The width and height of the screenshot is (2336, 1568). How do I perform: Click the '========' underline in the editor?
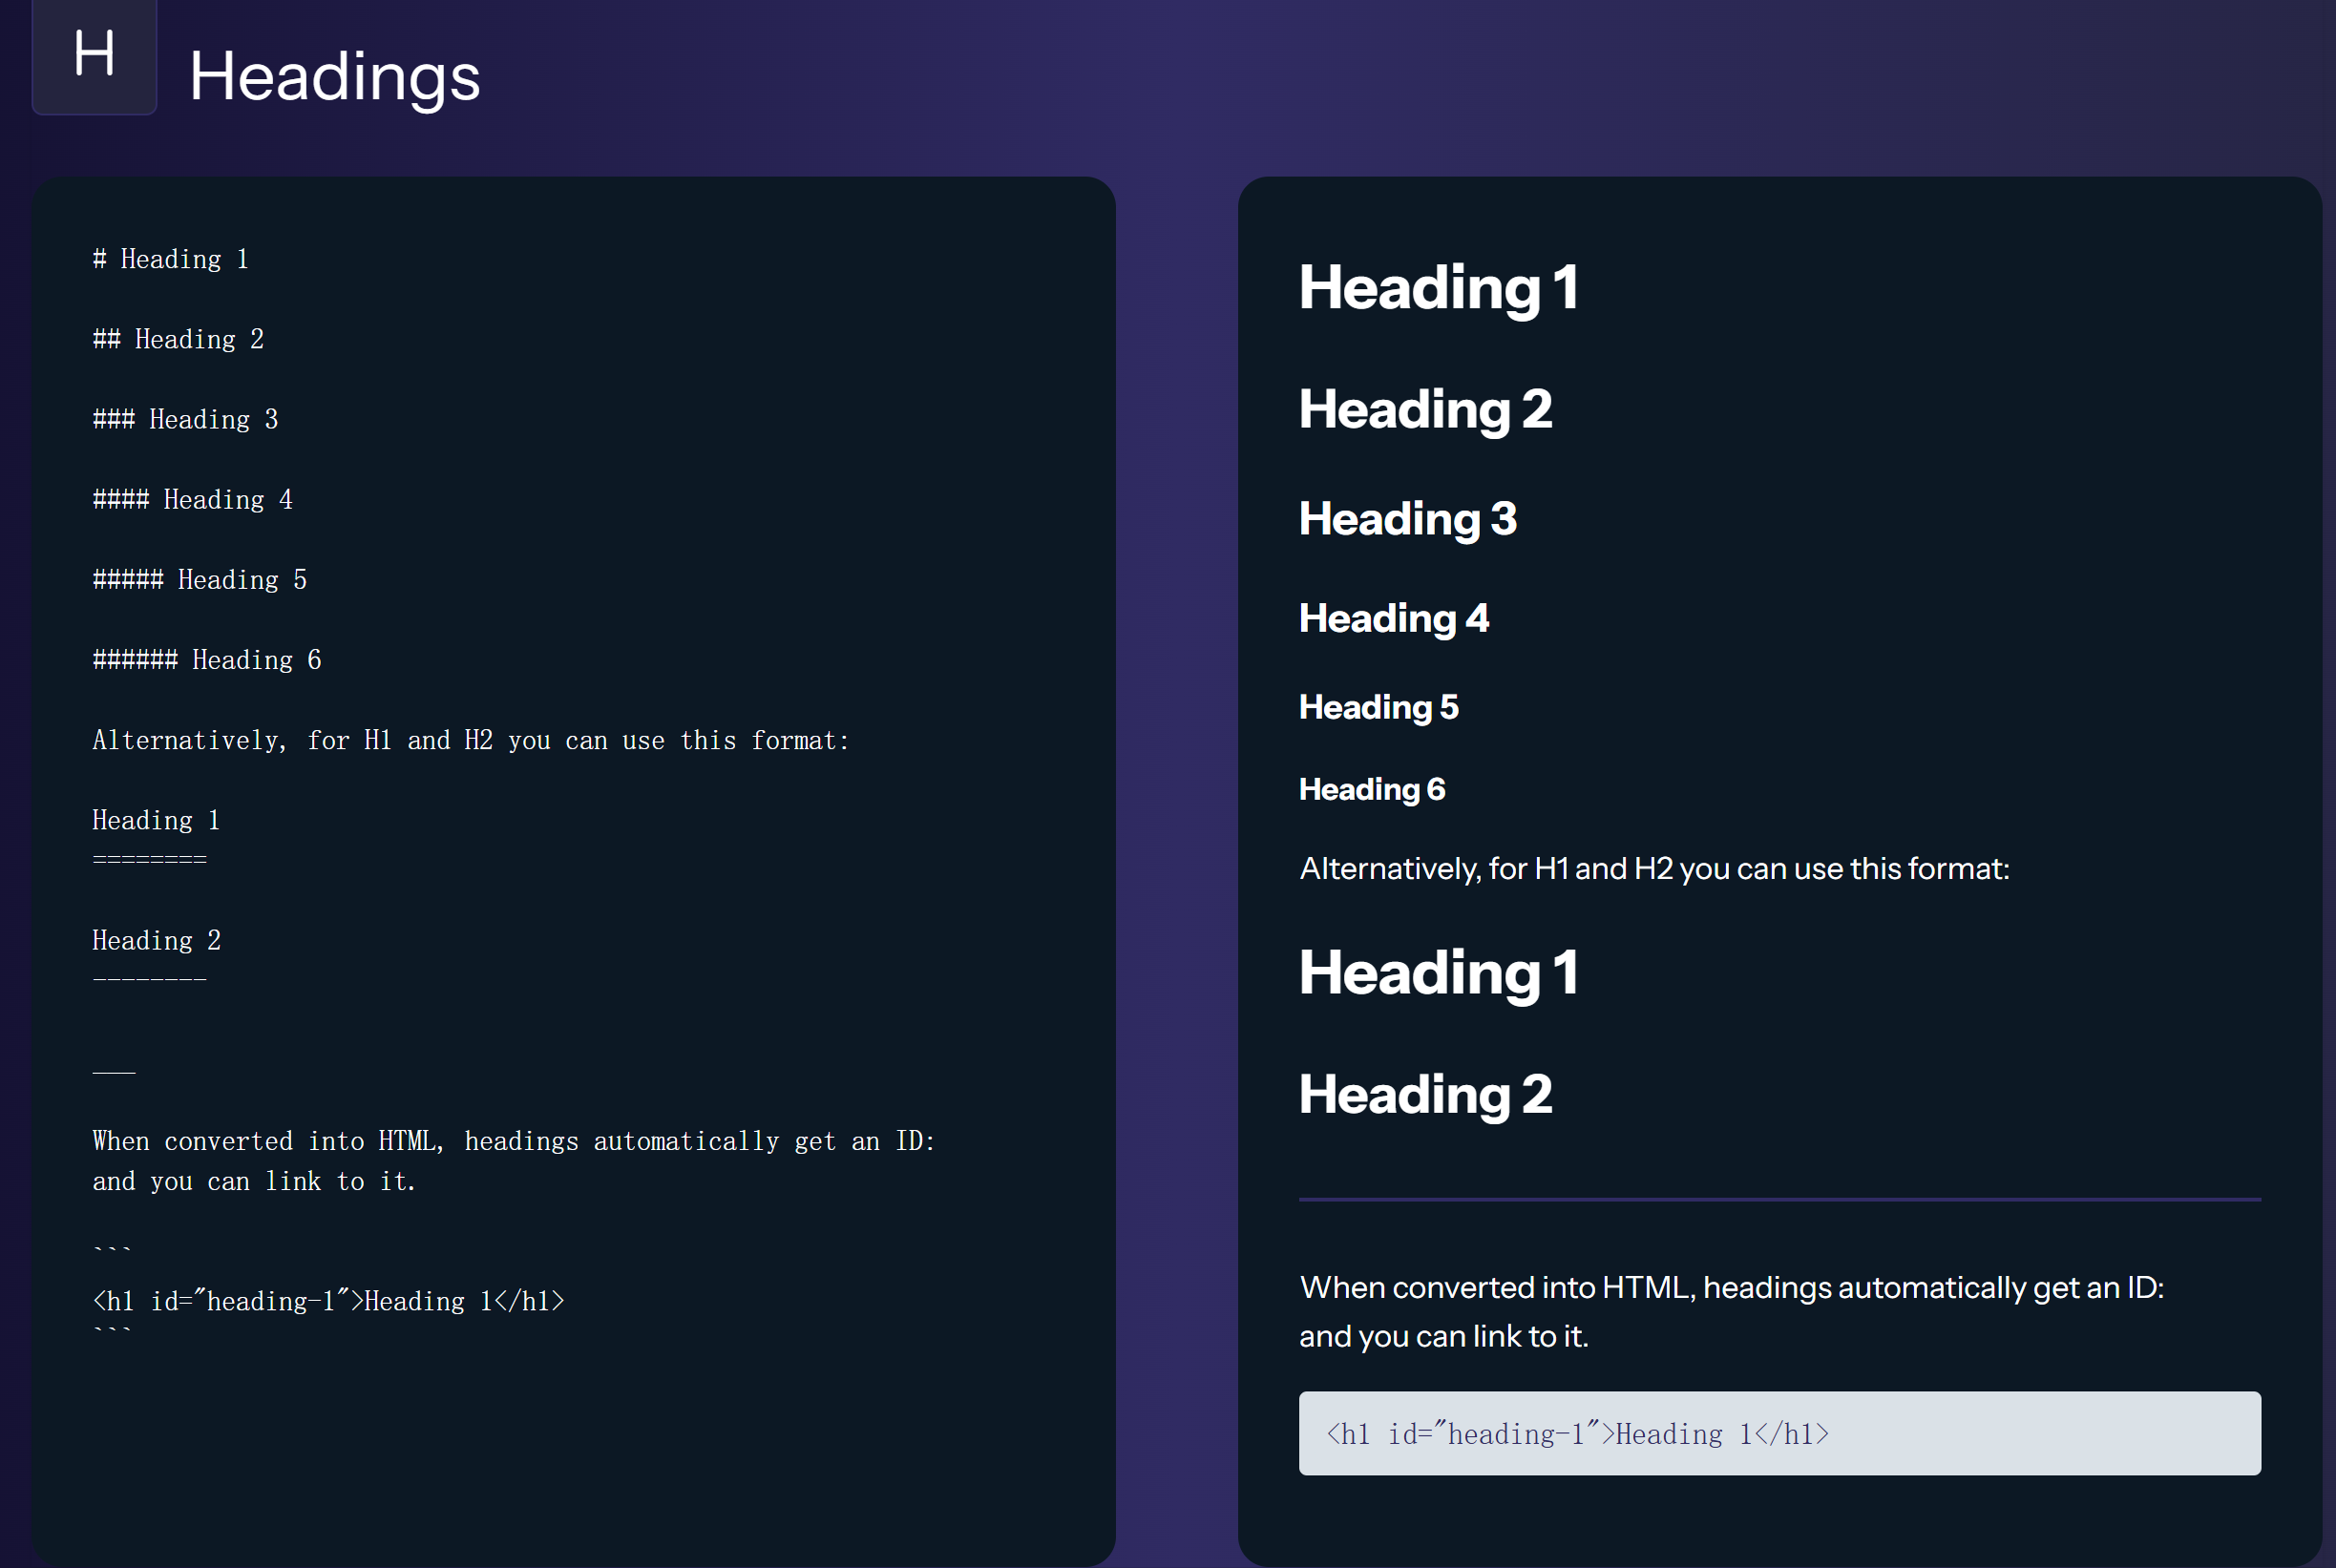[149, 859]
